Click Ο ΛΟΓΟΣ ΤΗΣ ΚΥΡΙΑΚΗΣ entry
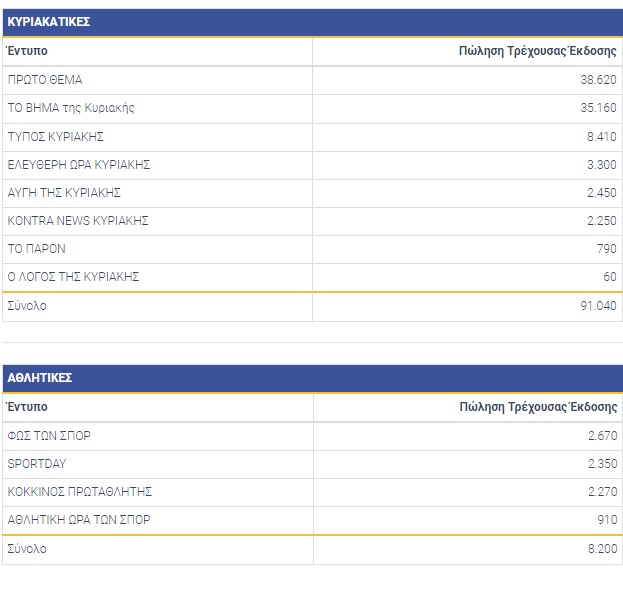This screenshot has height=589, width=623. coord(73,276)
